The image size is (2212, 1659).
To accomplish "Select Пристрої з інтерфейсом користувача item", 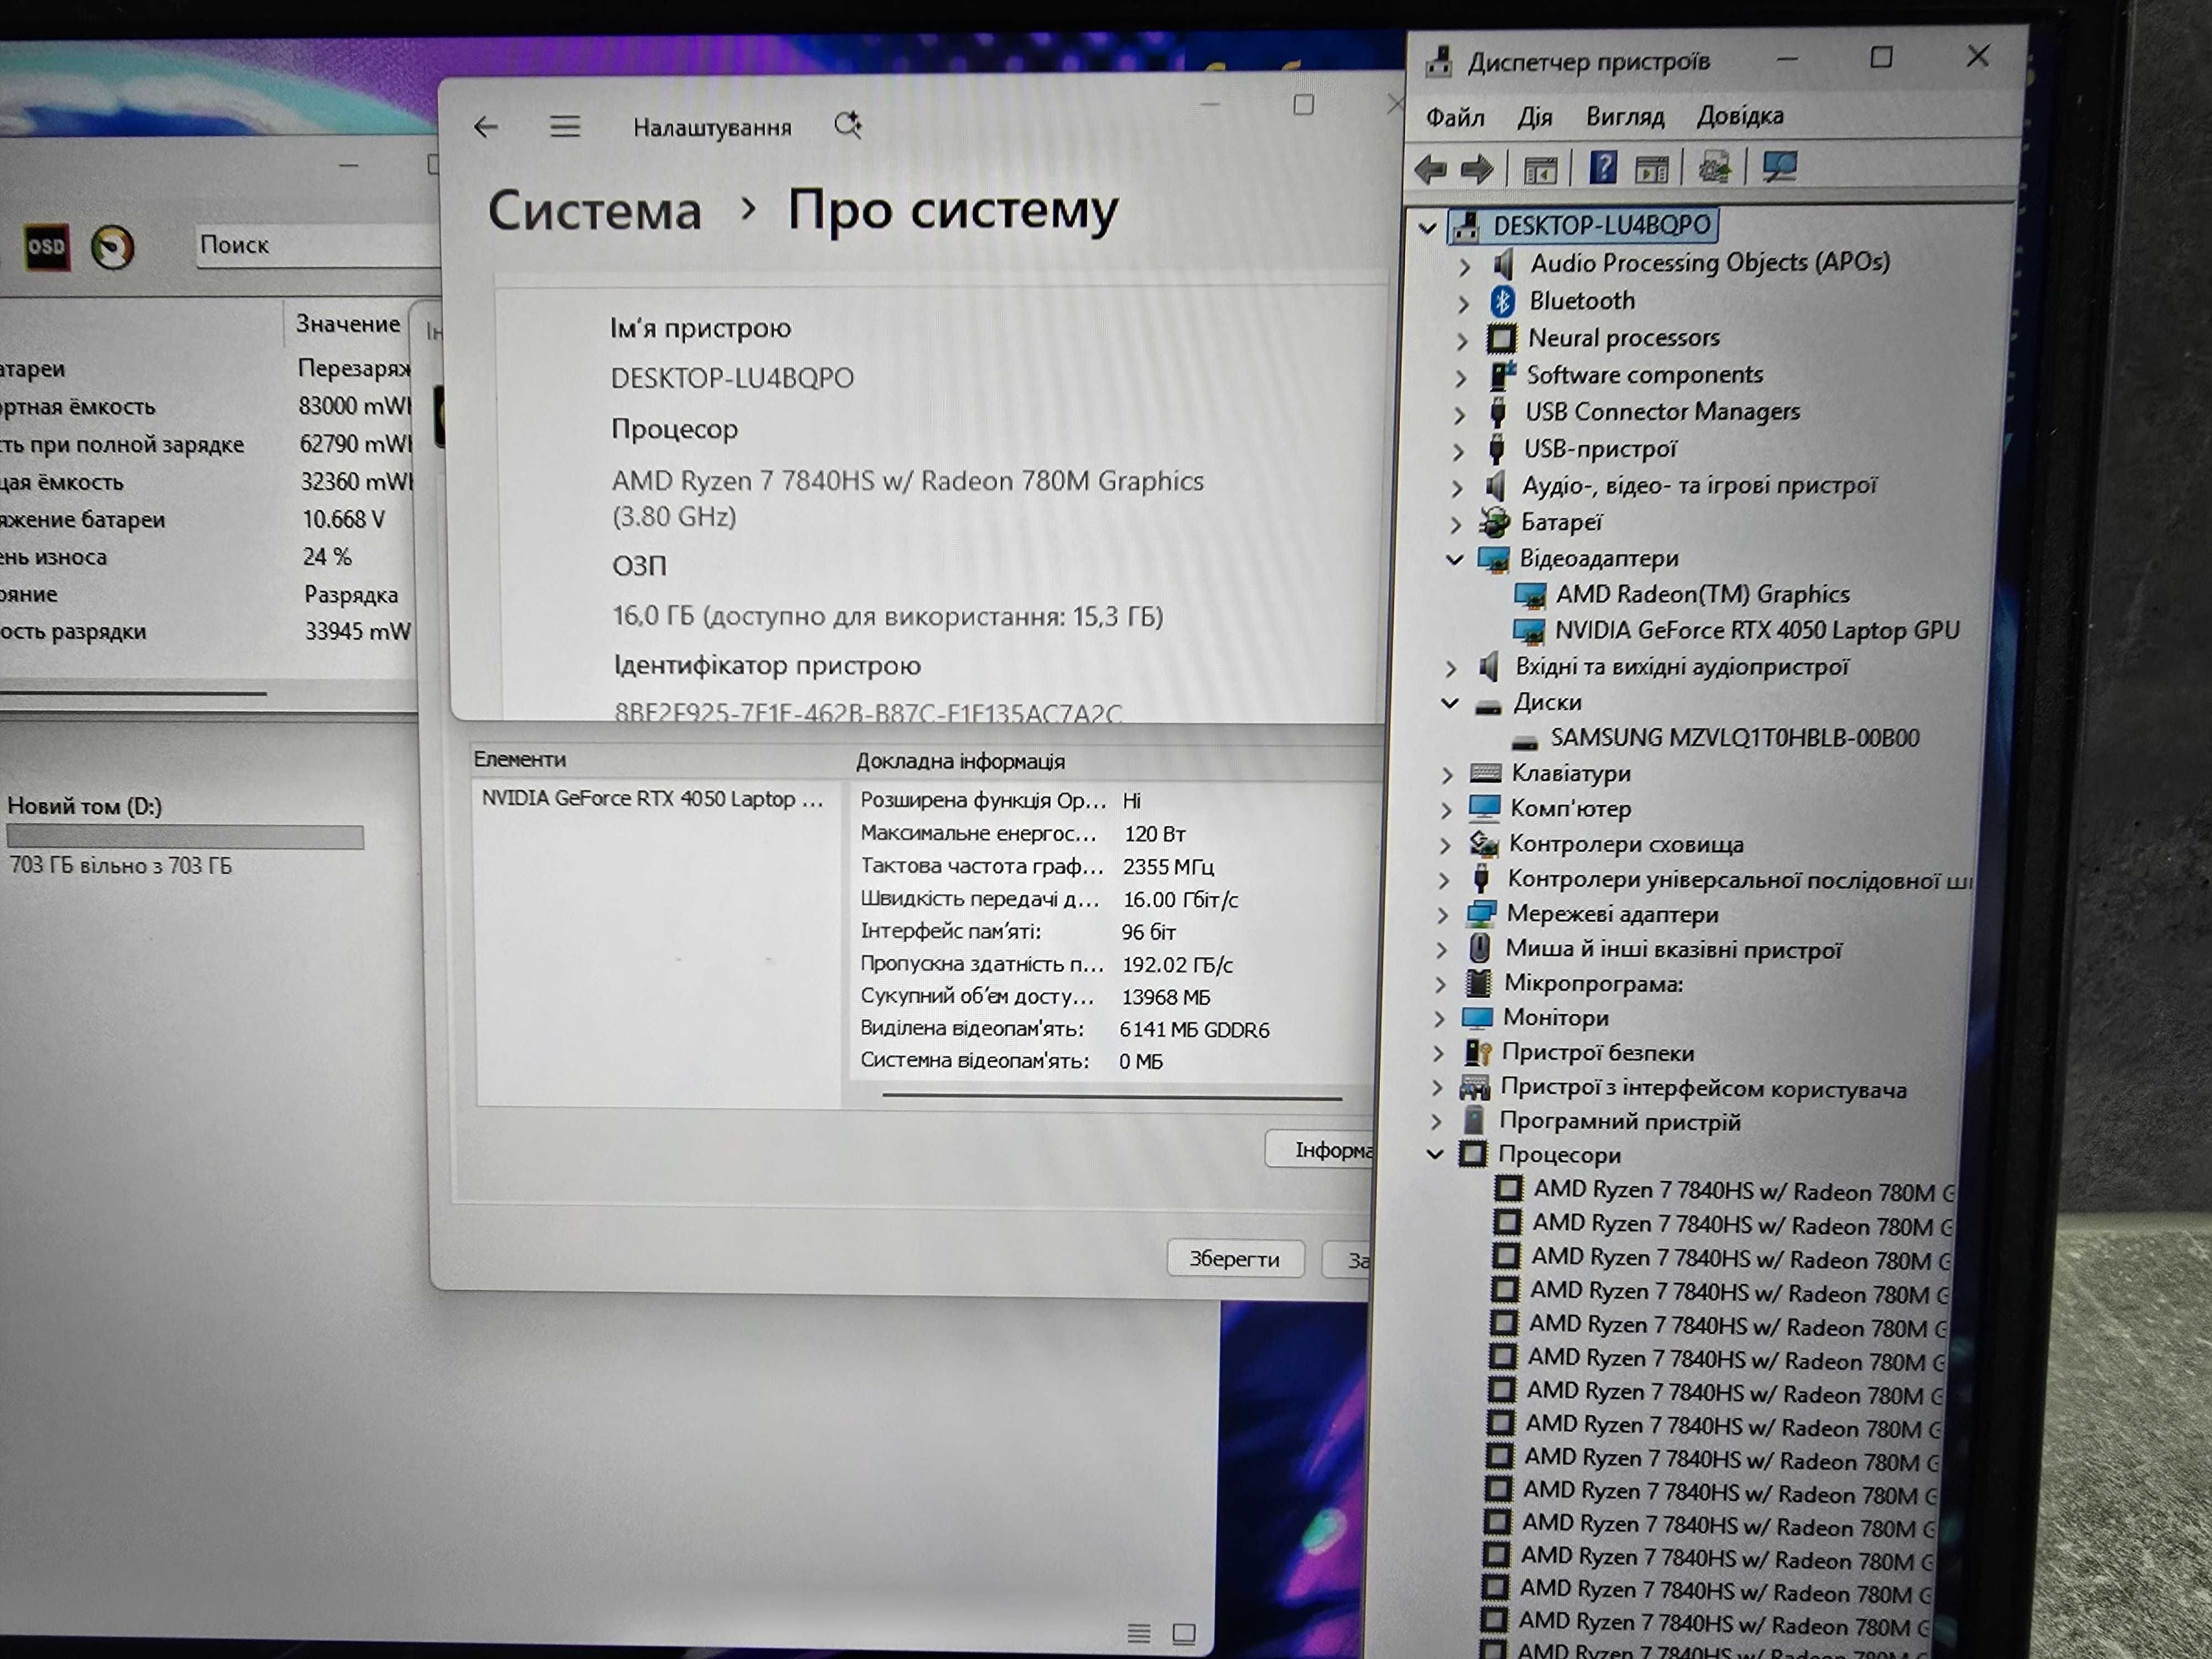I will (1703, 1088).
